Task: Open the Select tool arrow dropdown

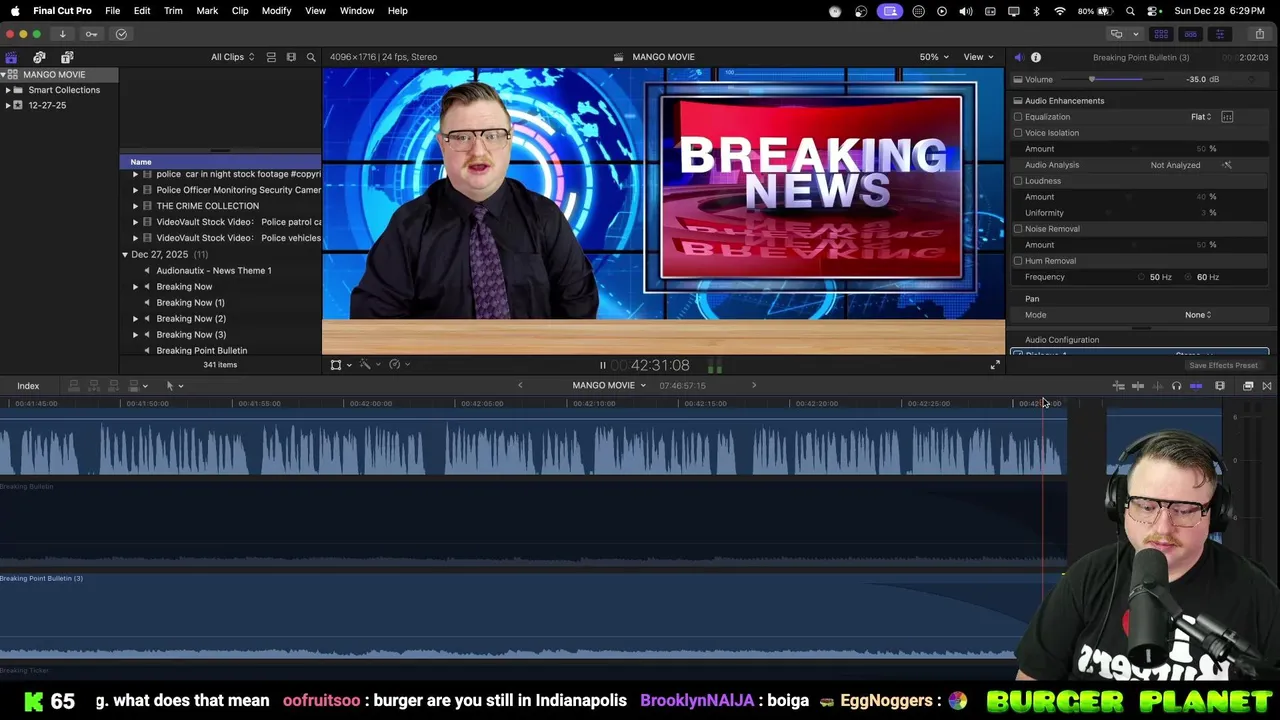Action: point(174,386)
